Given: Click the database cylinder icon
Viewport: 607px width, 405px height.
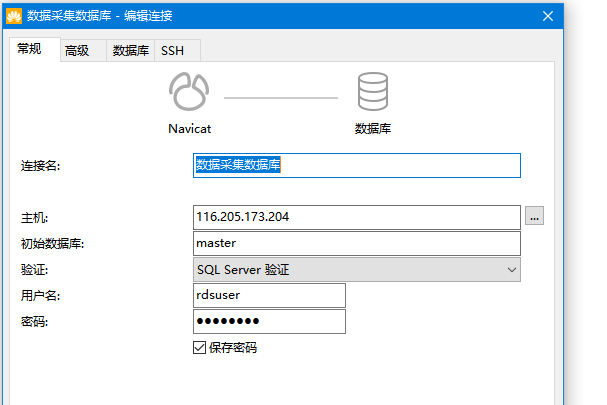Looking at the screenshot, I should (x=373, y=91).
